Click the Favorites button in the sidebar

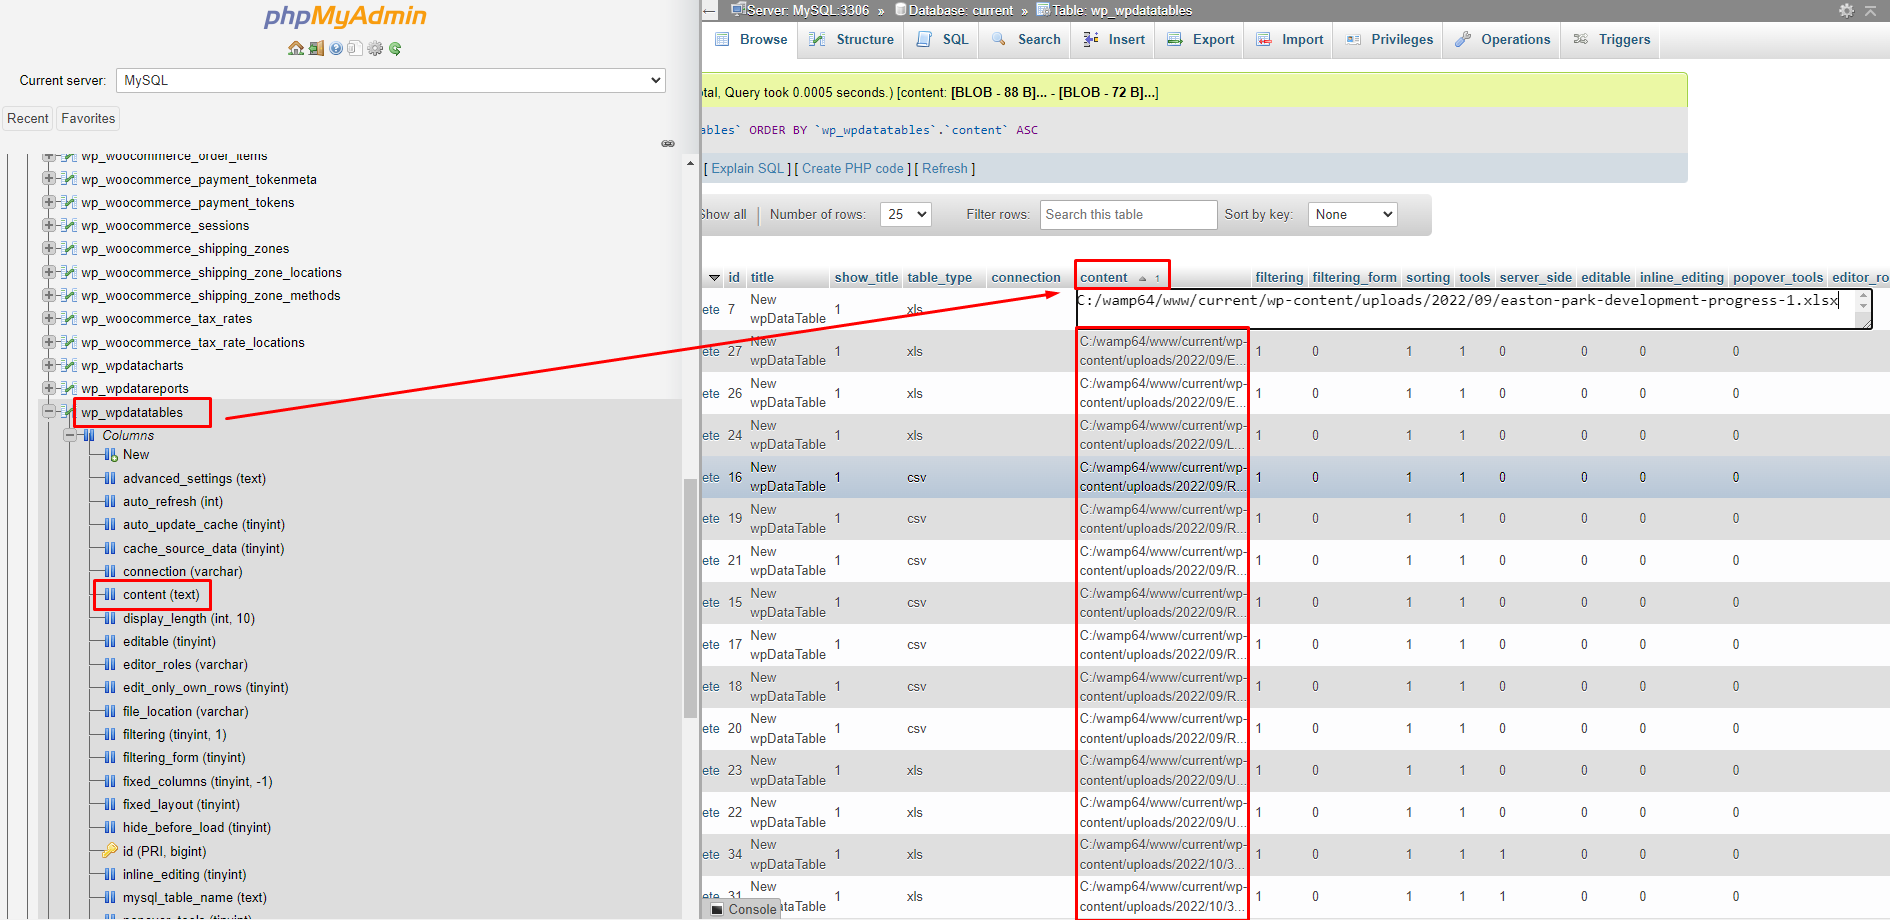[88, 118]
